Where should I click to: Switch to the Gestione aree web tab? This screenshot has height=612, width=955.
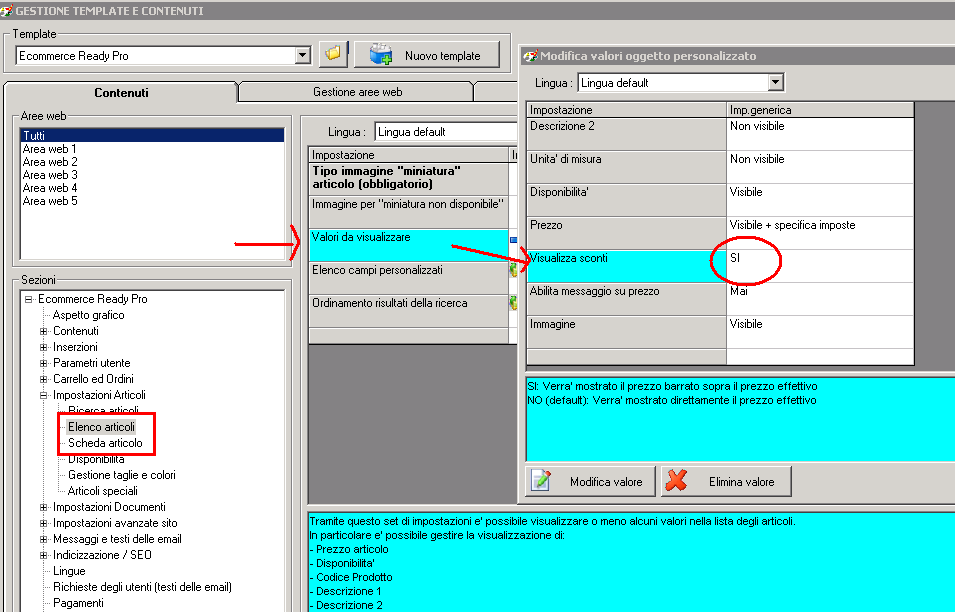click(357, 92)
